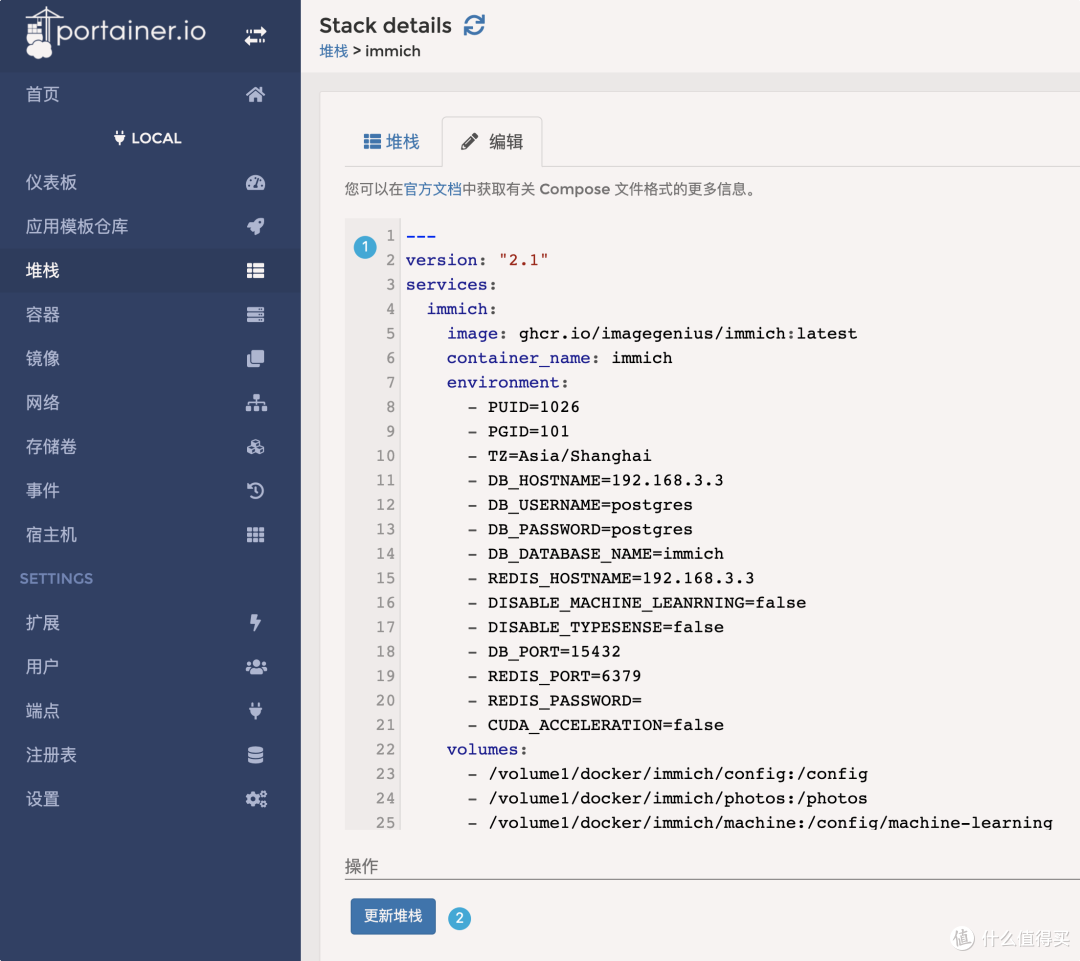
Task: Open 扩展 in the sidebar menu
Action: [43, 623]
